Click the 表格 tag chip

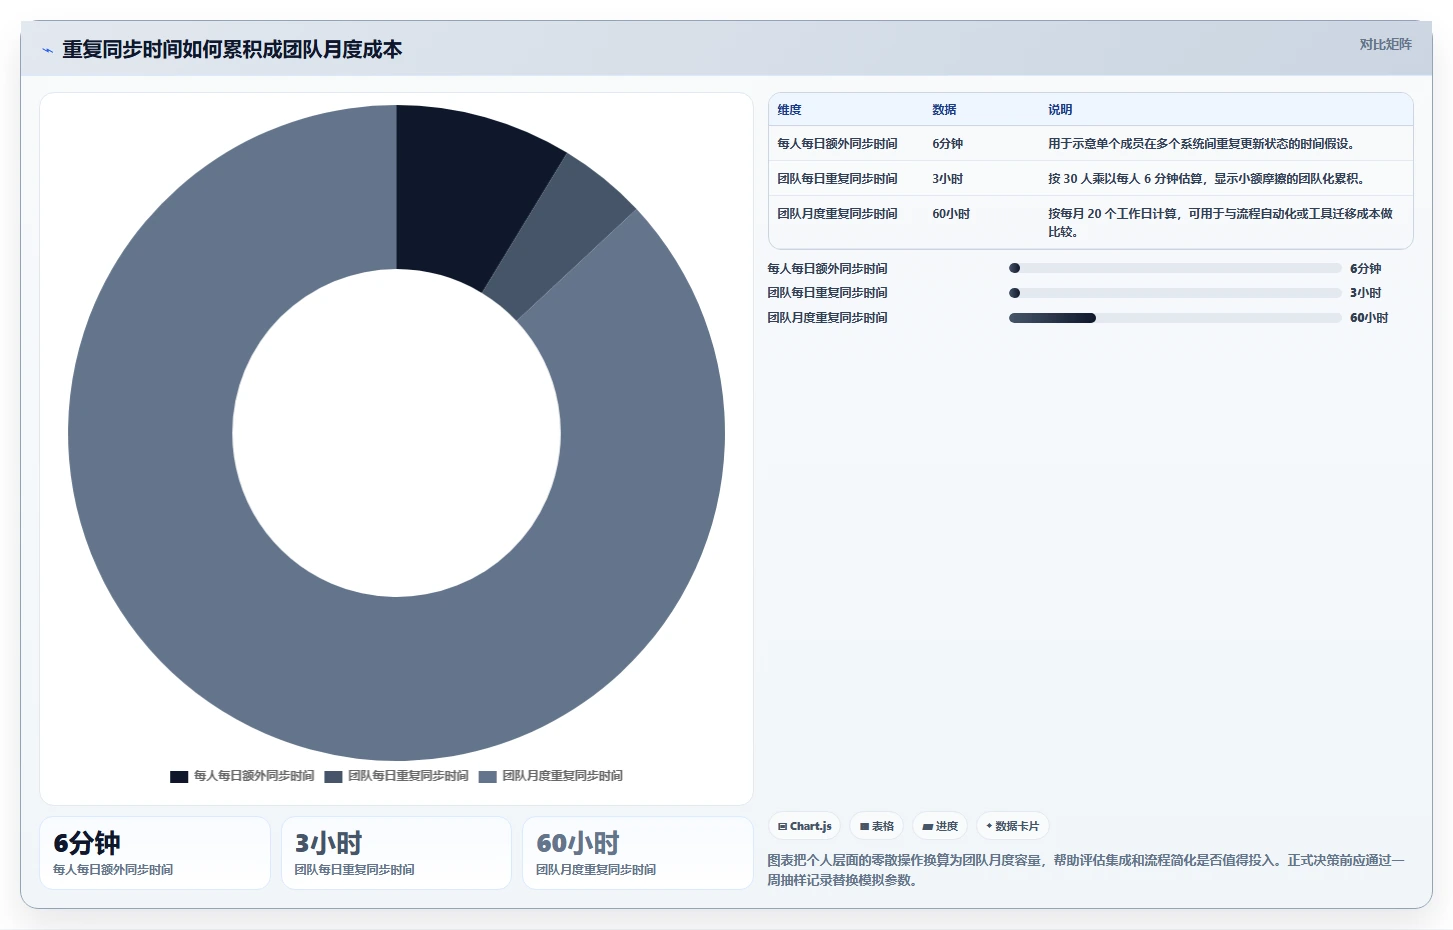(x=877, y=826)
